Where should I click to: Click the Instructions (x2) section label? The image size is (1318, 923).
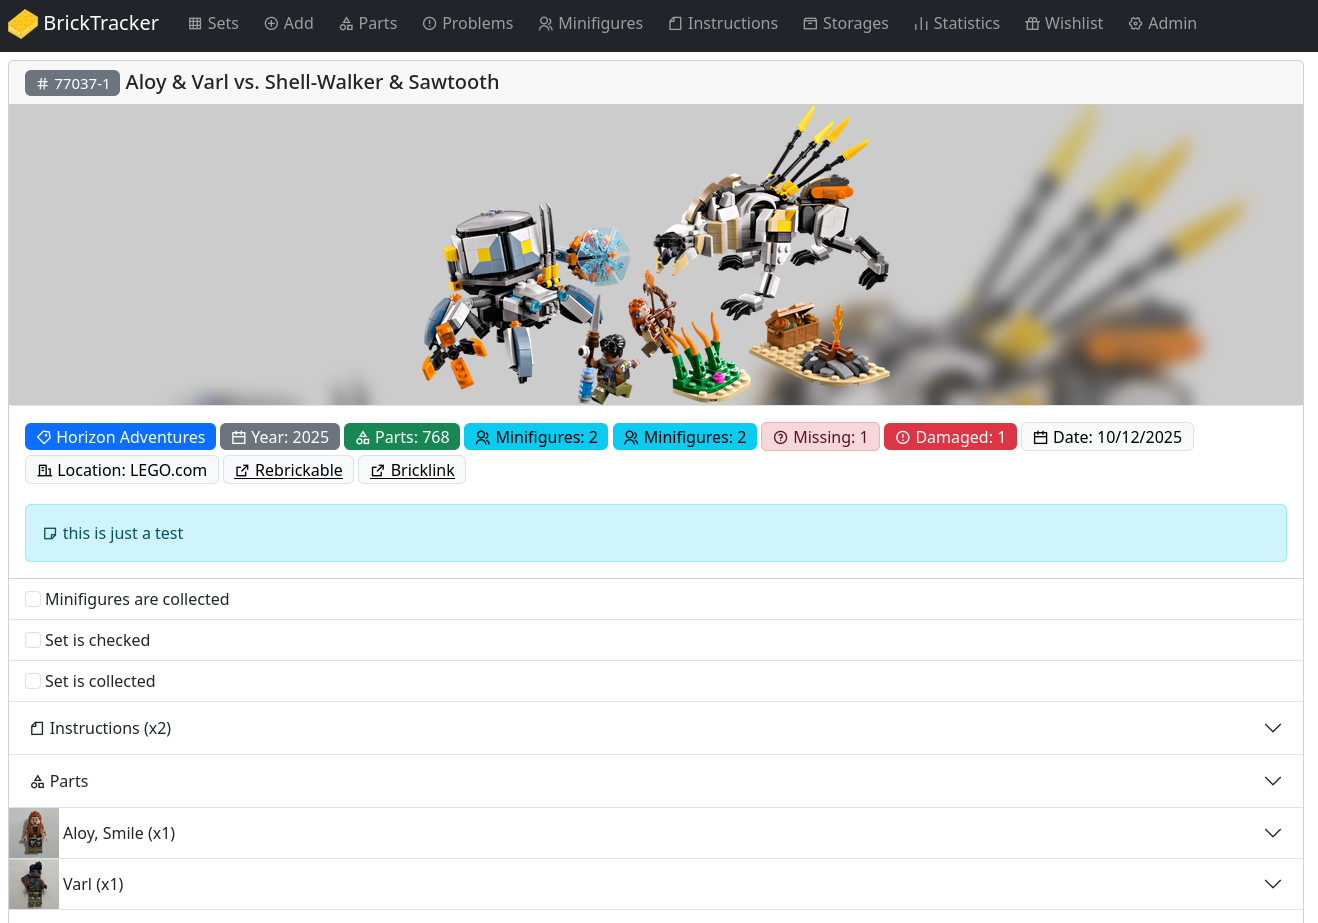click(x=110, y=728)
